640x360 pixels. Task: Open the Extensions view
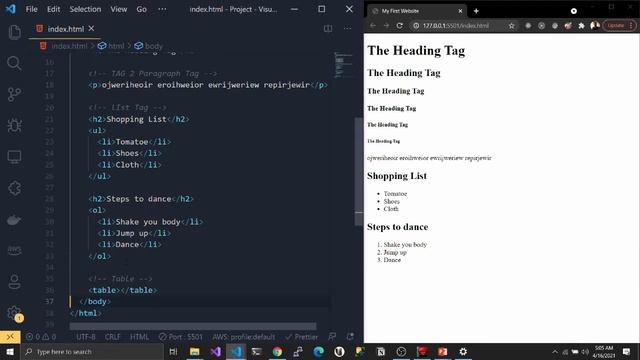pyautogui.click(x=14, y=188)
